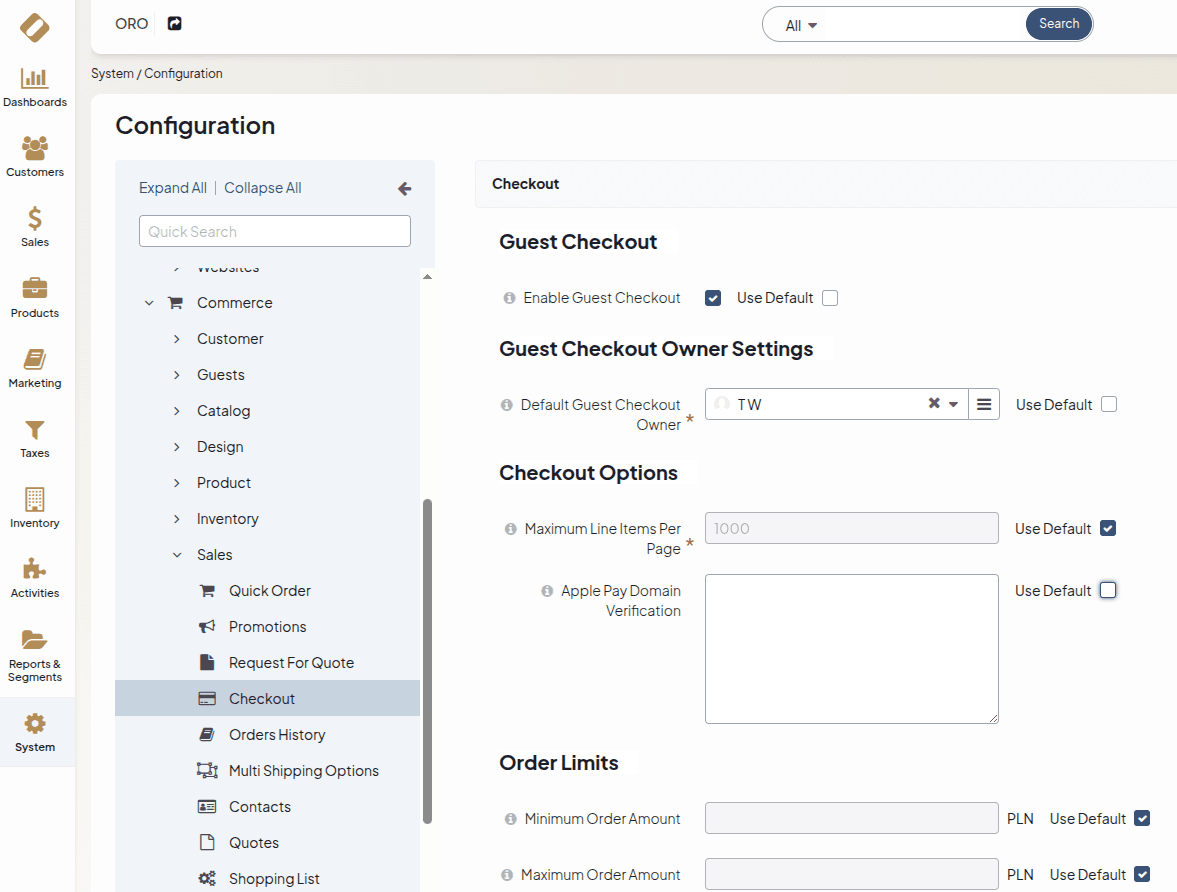The height and width of the screenshot is (892, 1177).
Task: Select Multi Shipping Options menu item
Action: point(303,771)
